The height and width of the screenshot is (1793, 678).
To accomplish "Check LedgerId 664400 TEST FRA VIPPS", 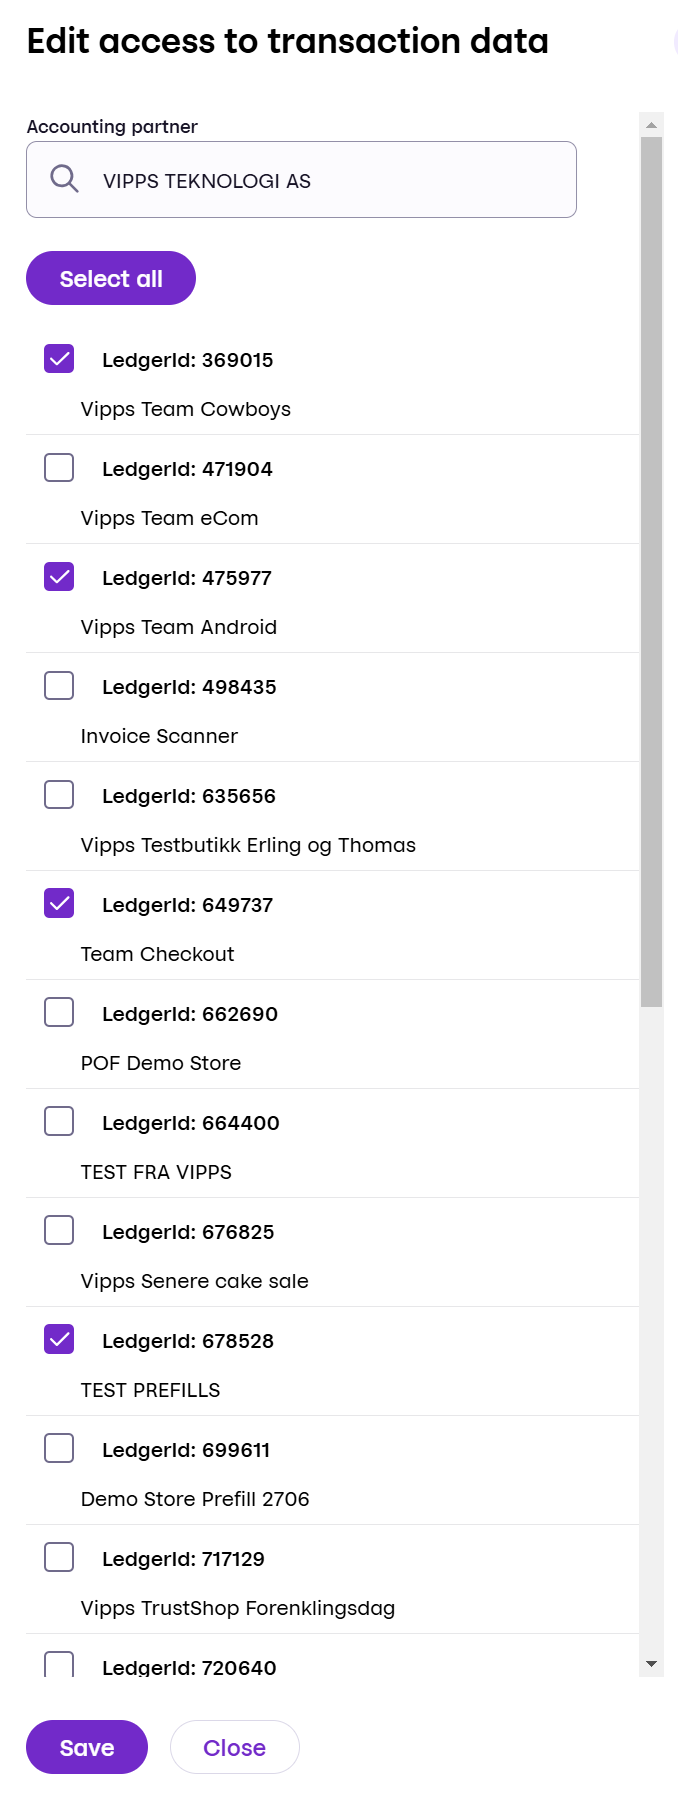I will click(59, 1121).
